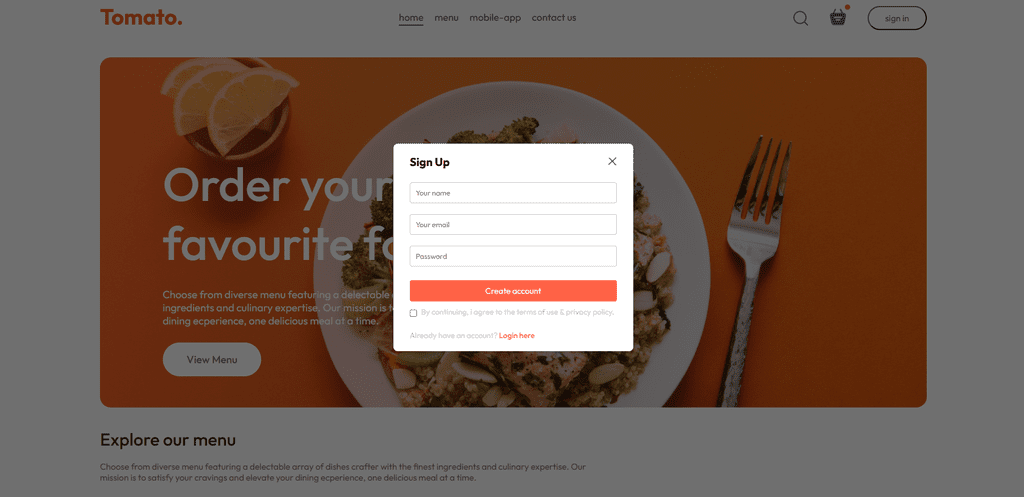1024x497 pixels.
Task: Go to the home nav item
Action: point(411,18)
